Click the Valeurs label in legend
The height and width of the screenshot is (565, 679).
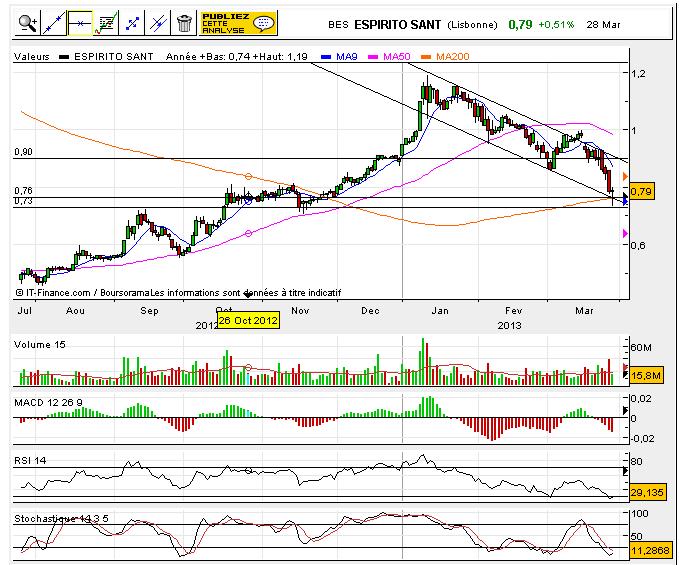pos(32,56)
